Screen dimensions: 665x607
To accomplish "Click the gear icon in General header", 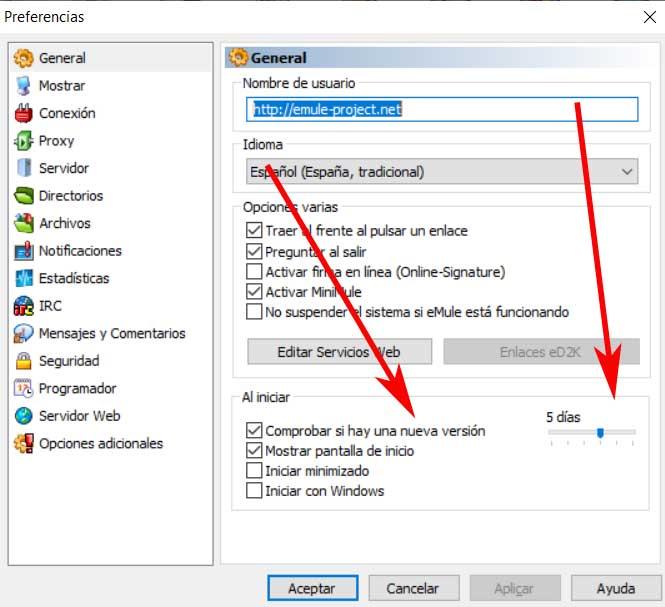I will pos(238,57).
